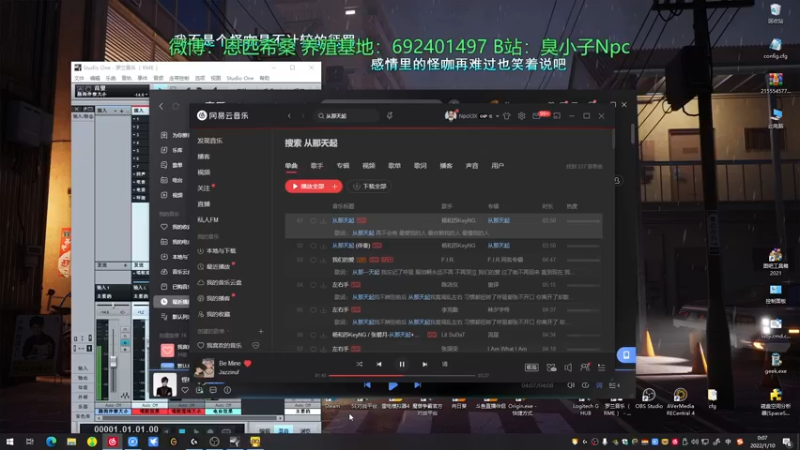
Task: Toggle desktop lyrics 词 button
Action: 444,364
